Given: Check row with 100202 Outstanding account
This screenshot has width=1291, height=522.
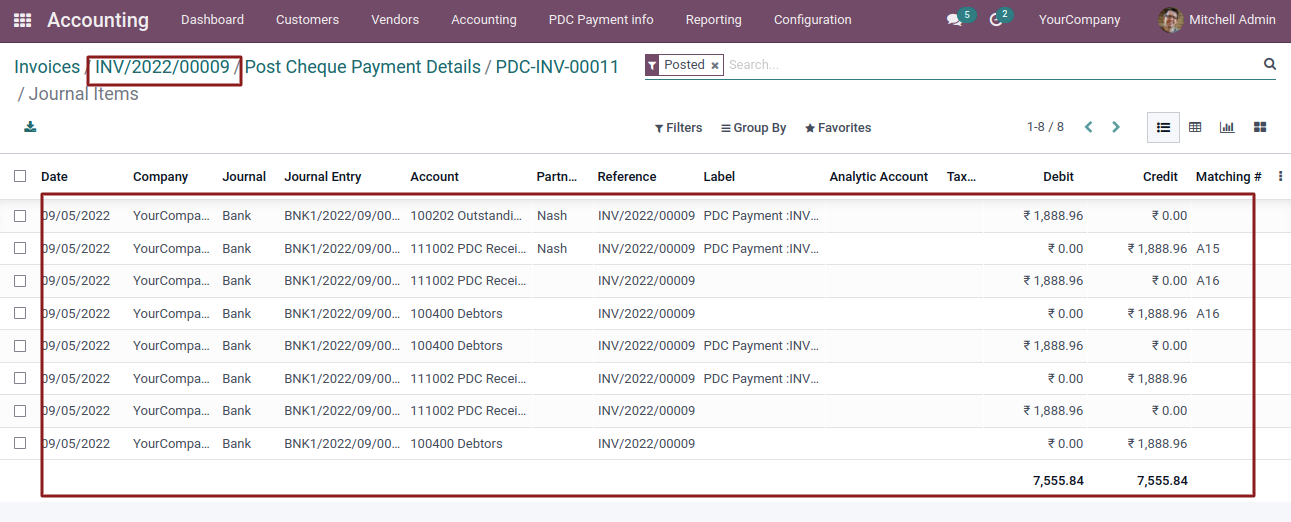Looking at the screenshot, I should [x=20, y=215].
